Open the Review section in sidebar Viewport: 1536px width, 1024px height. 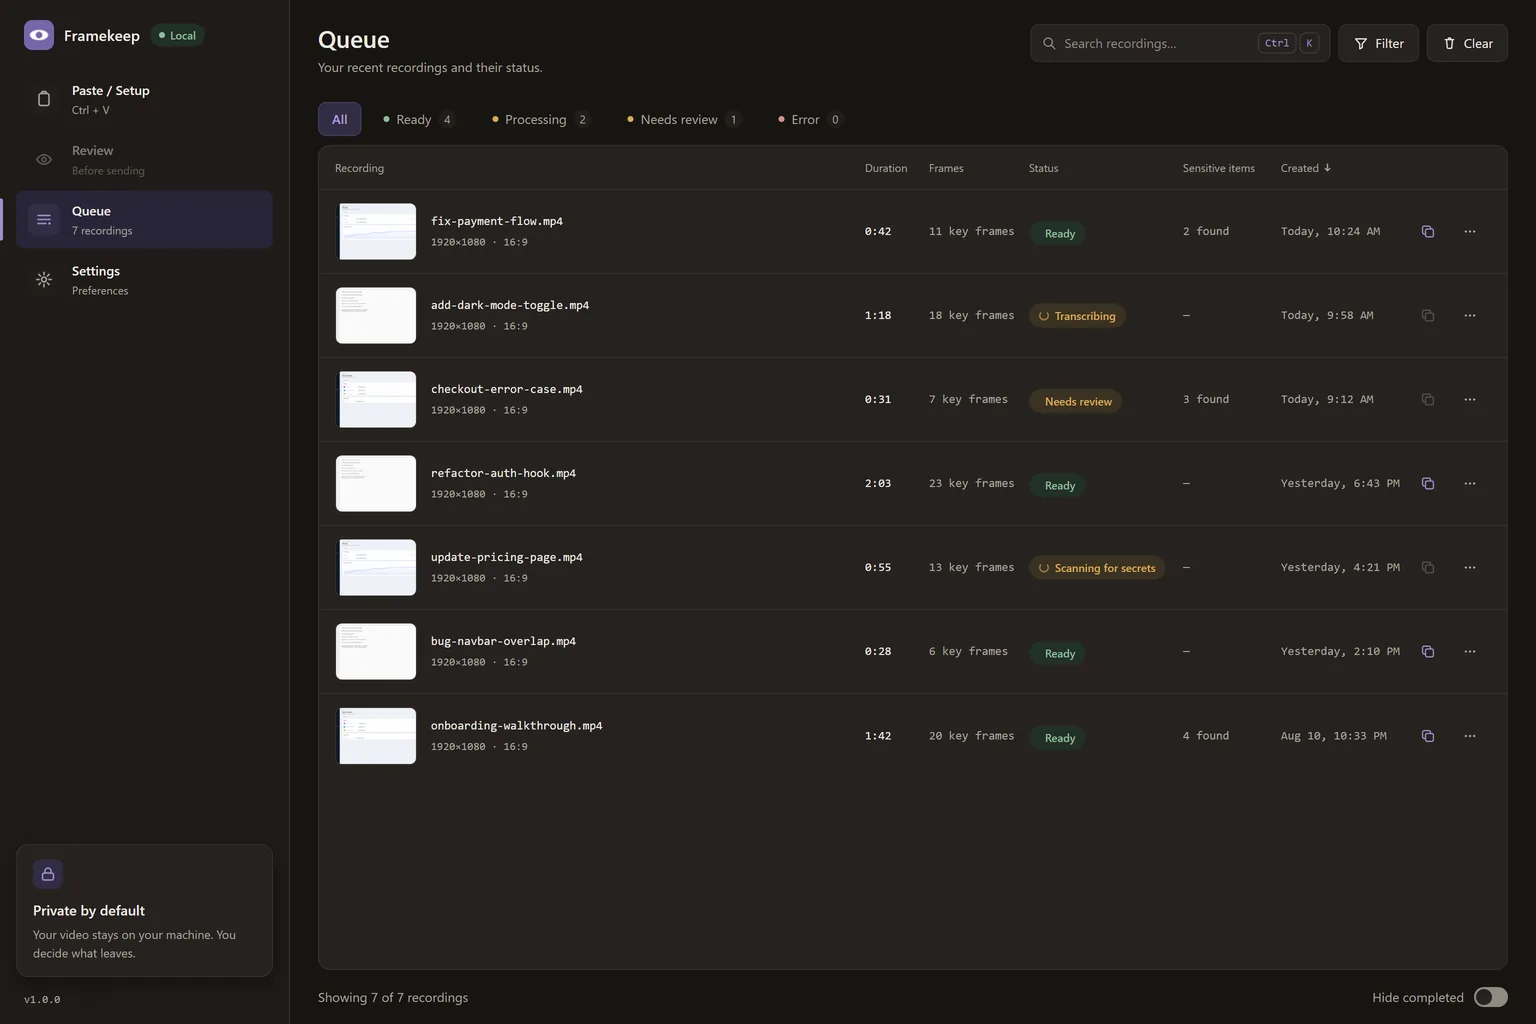click(144, 160)
